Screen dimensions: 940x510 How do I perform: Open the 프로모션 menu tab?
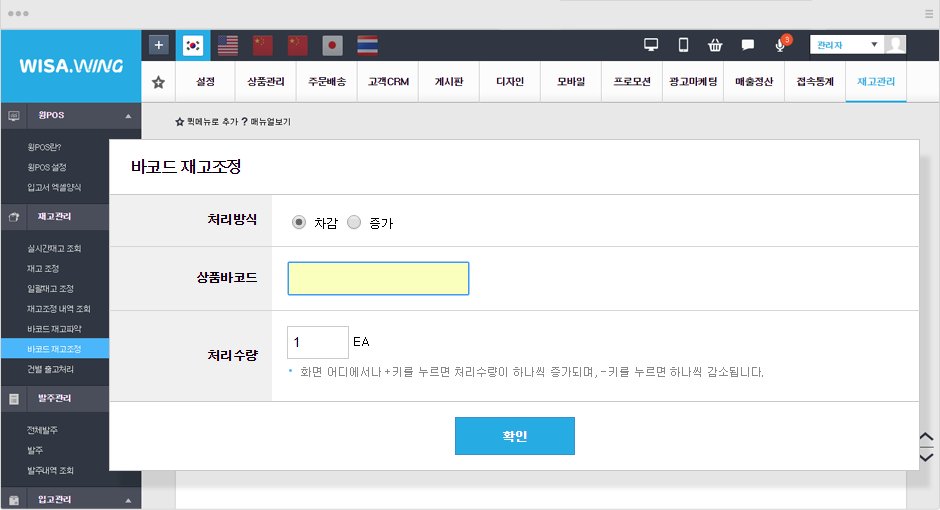632,82
